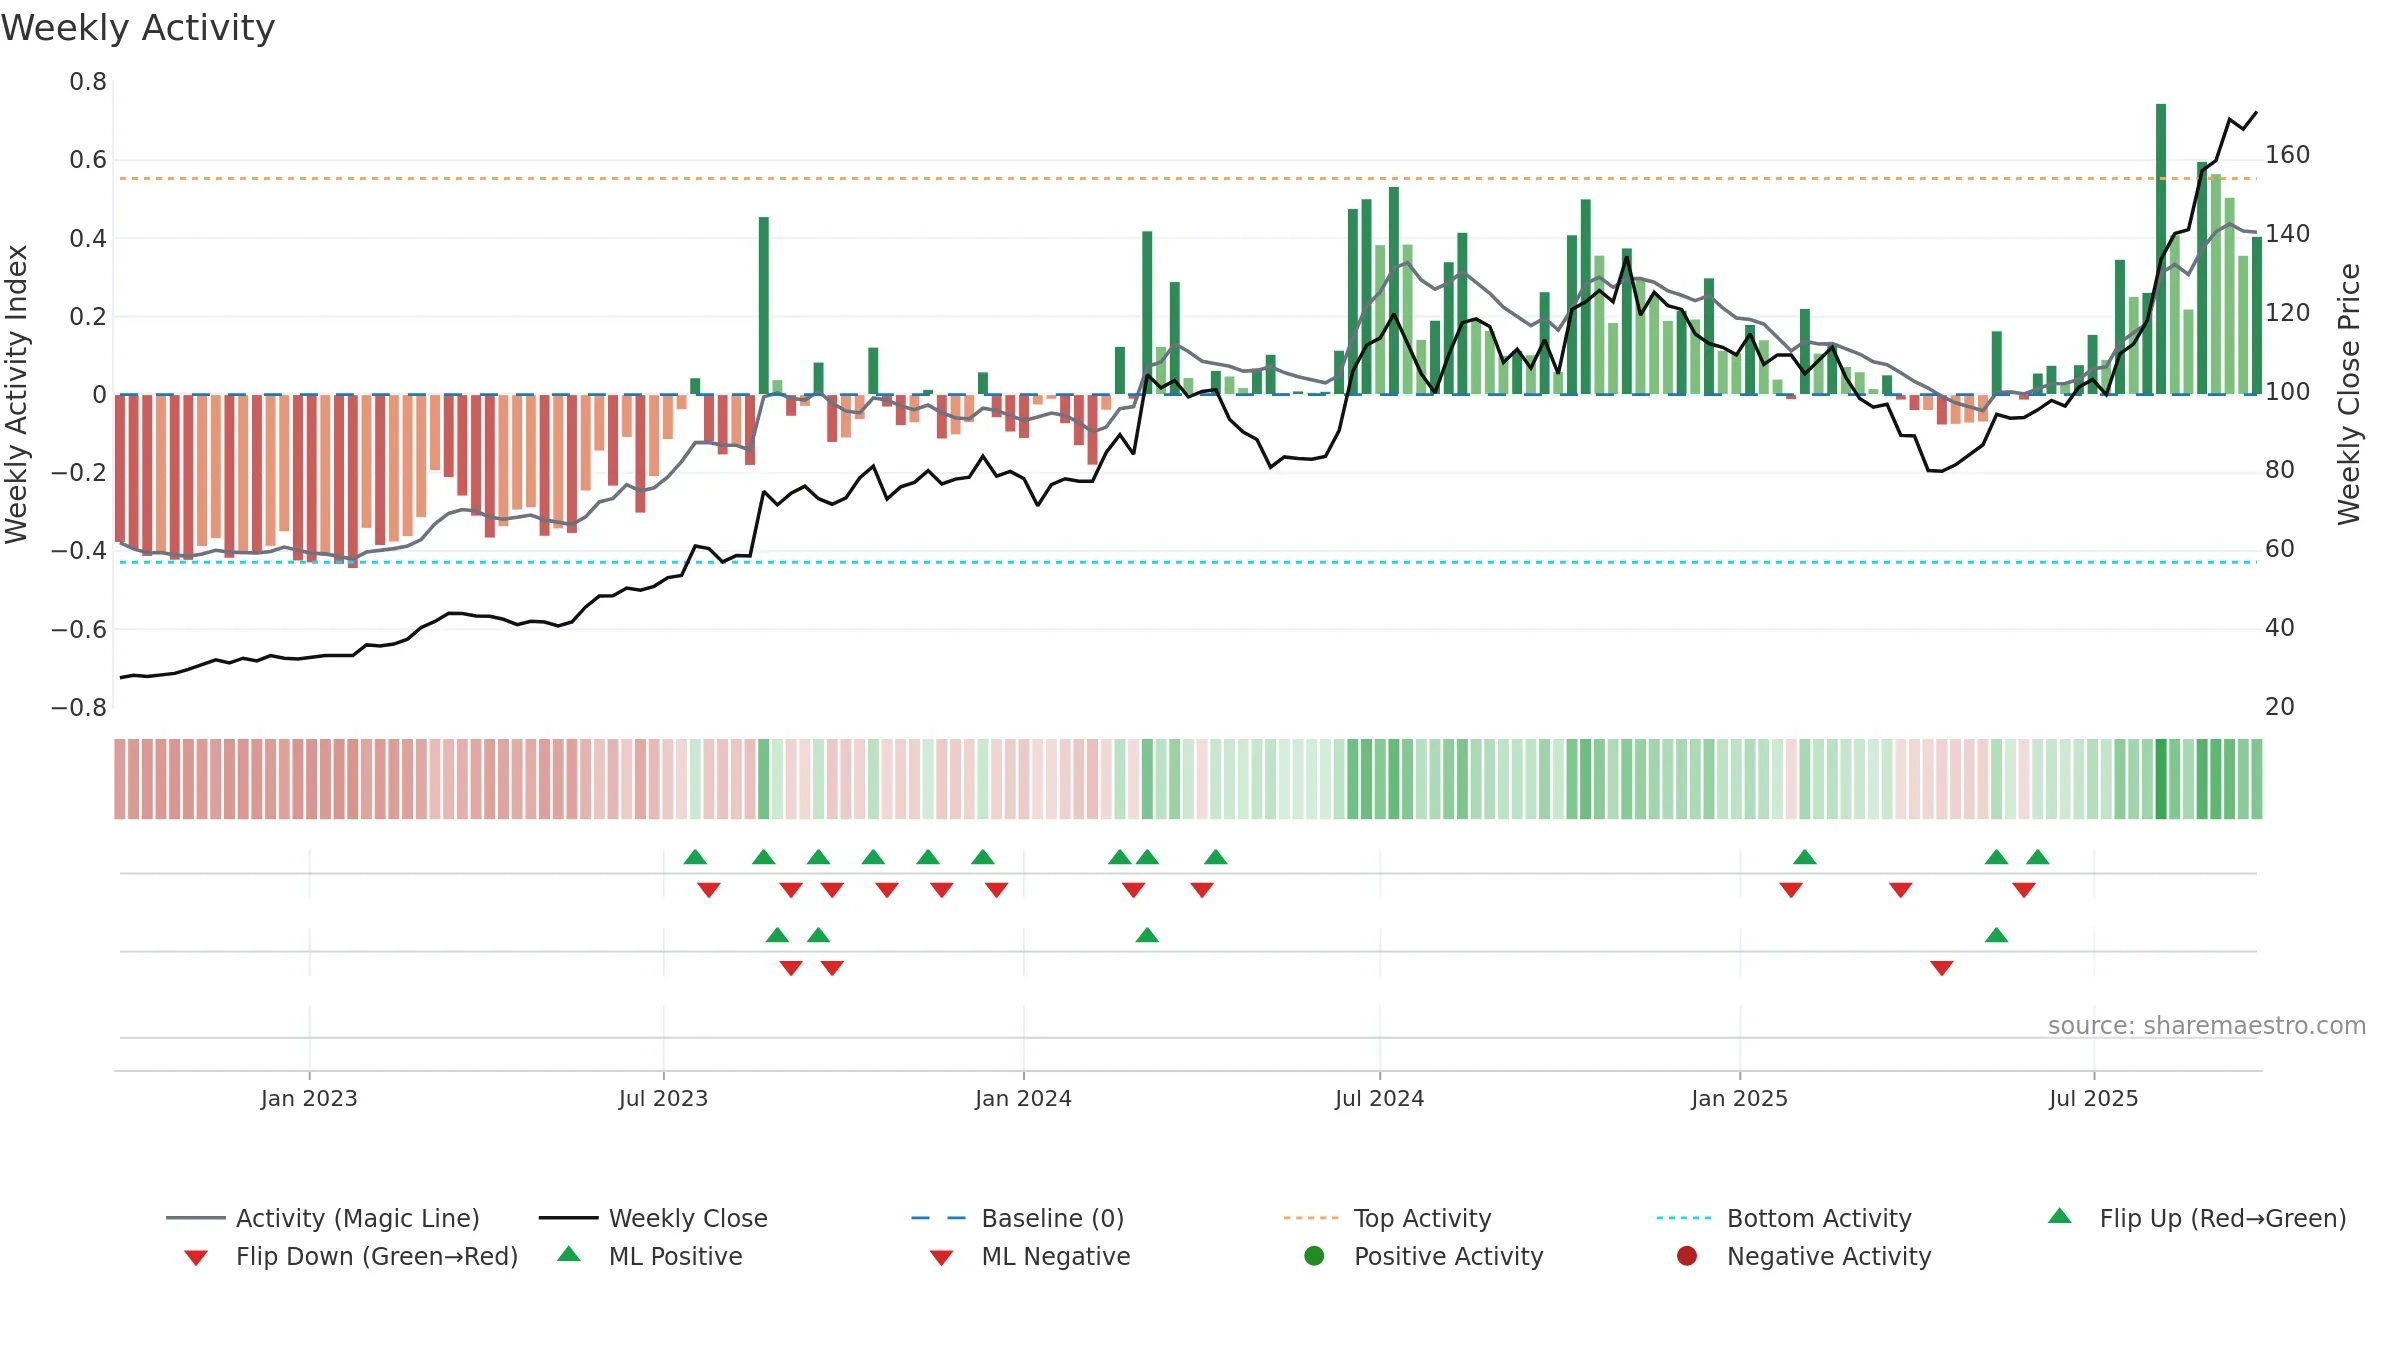Image resolution: width=2400 pixels, height=1350 pixels.
Task: Click green triangle icon beside ML Positive
Action: click(x=568, y=1254)
